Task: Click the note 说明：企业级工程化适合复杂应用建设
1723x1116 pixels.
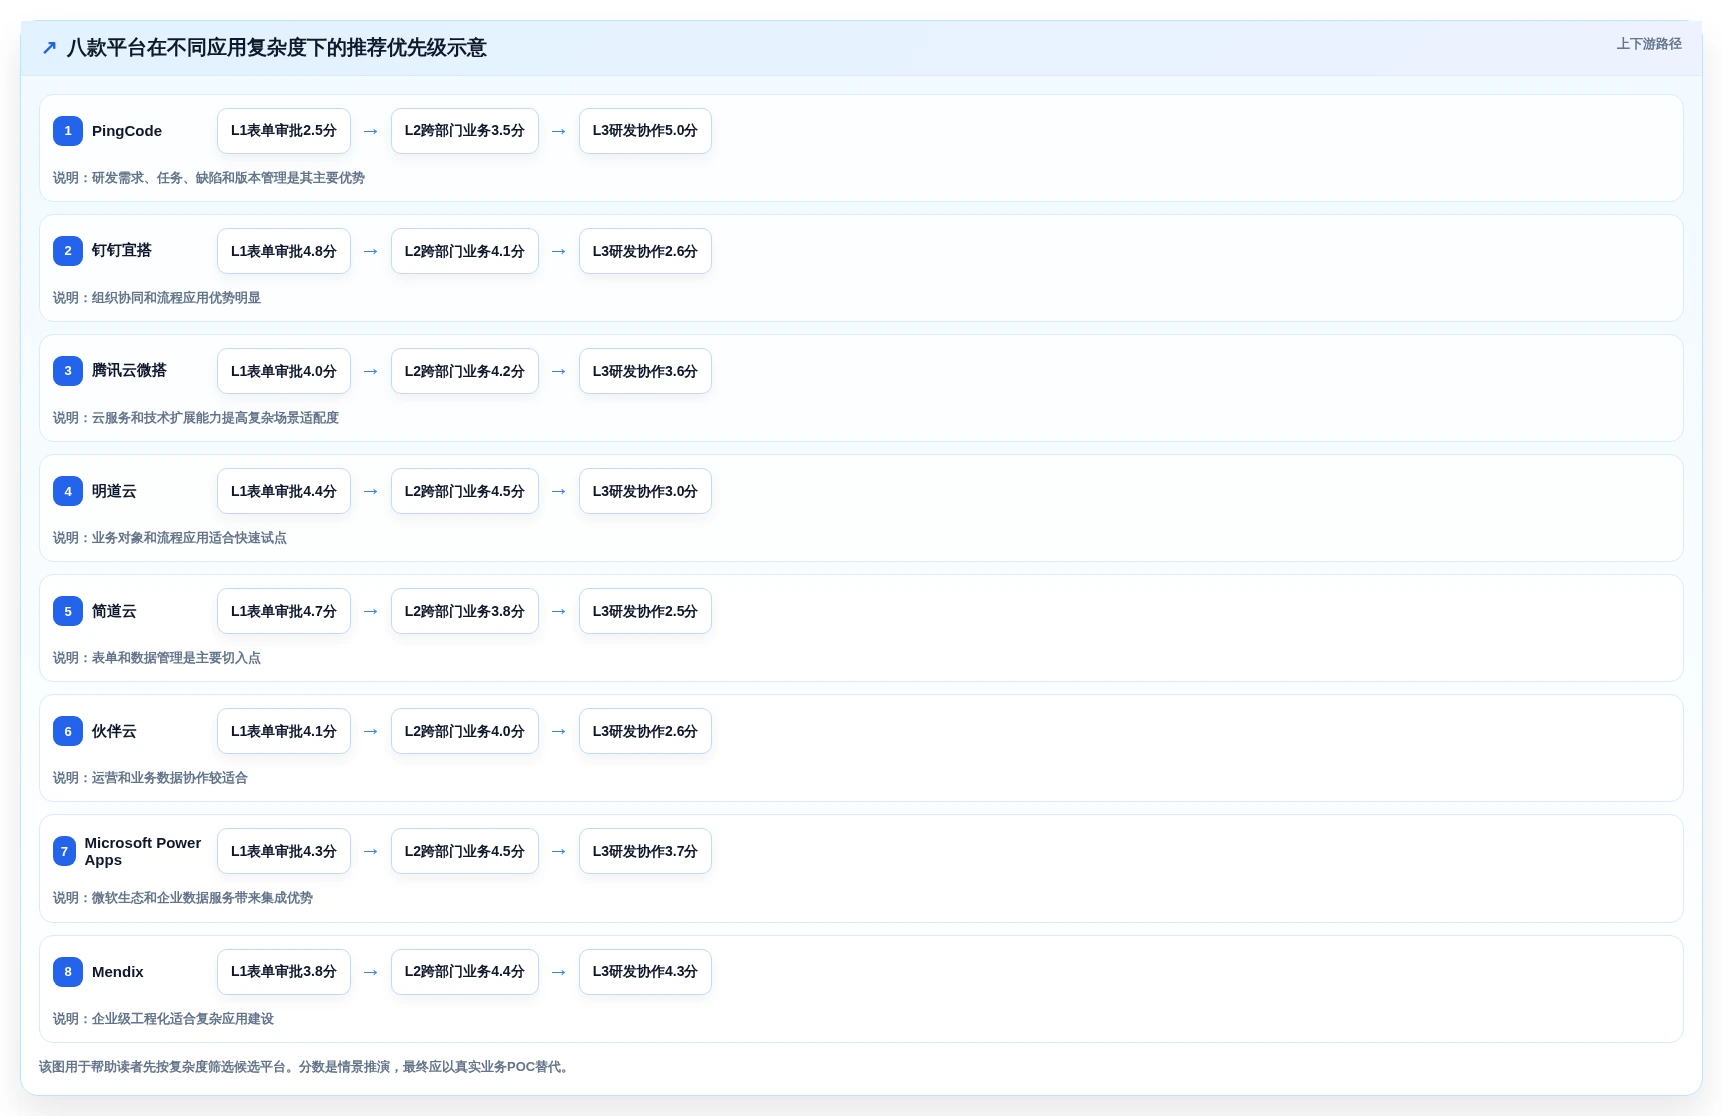Action: tap(163, 1019)
